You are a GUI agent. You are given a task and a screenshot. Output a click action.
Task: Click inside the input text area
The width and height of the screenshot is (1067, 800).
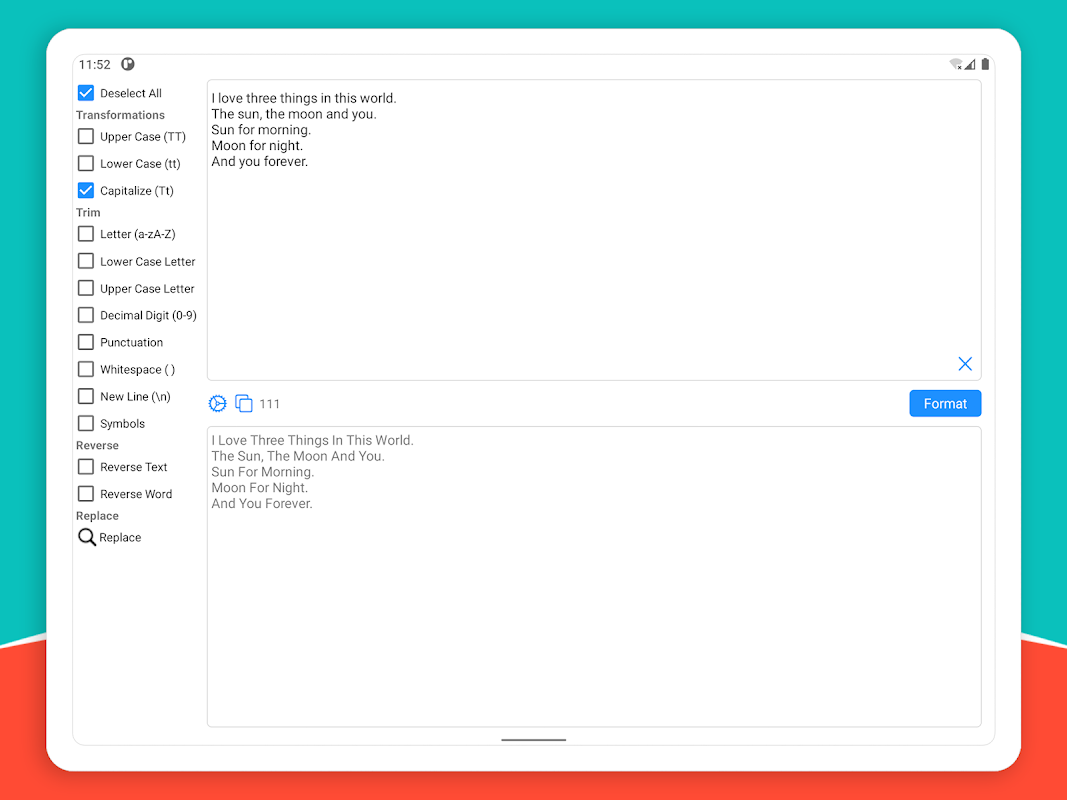[594, 230]
